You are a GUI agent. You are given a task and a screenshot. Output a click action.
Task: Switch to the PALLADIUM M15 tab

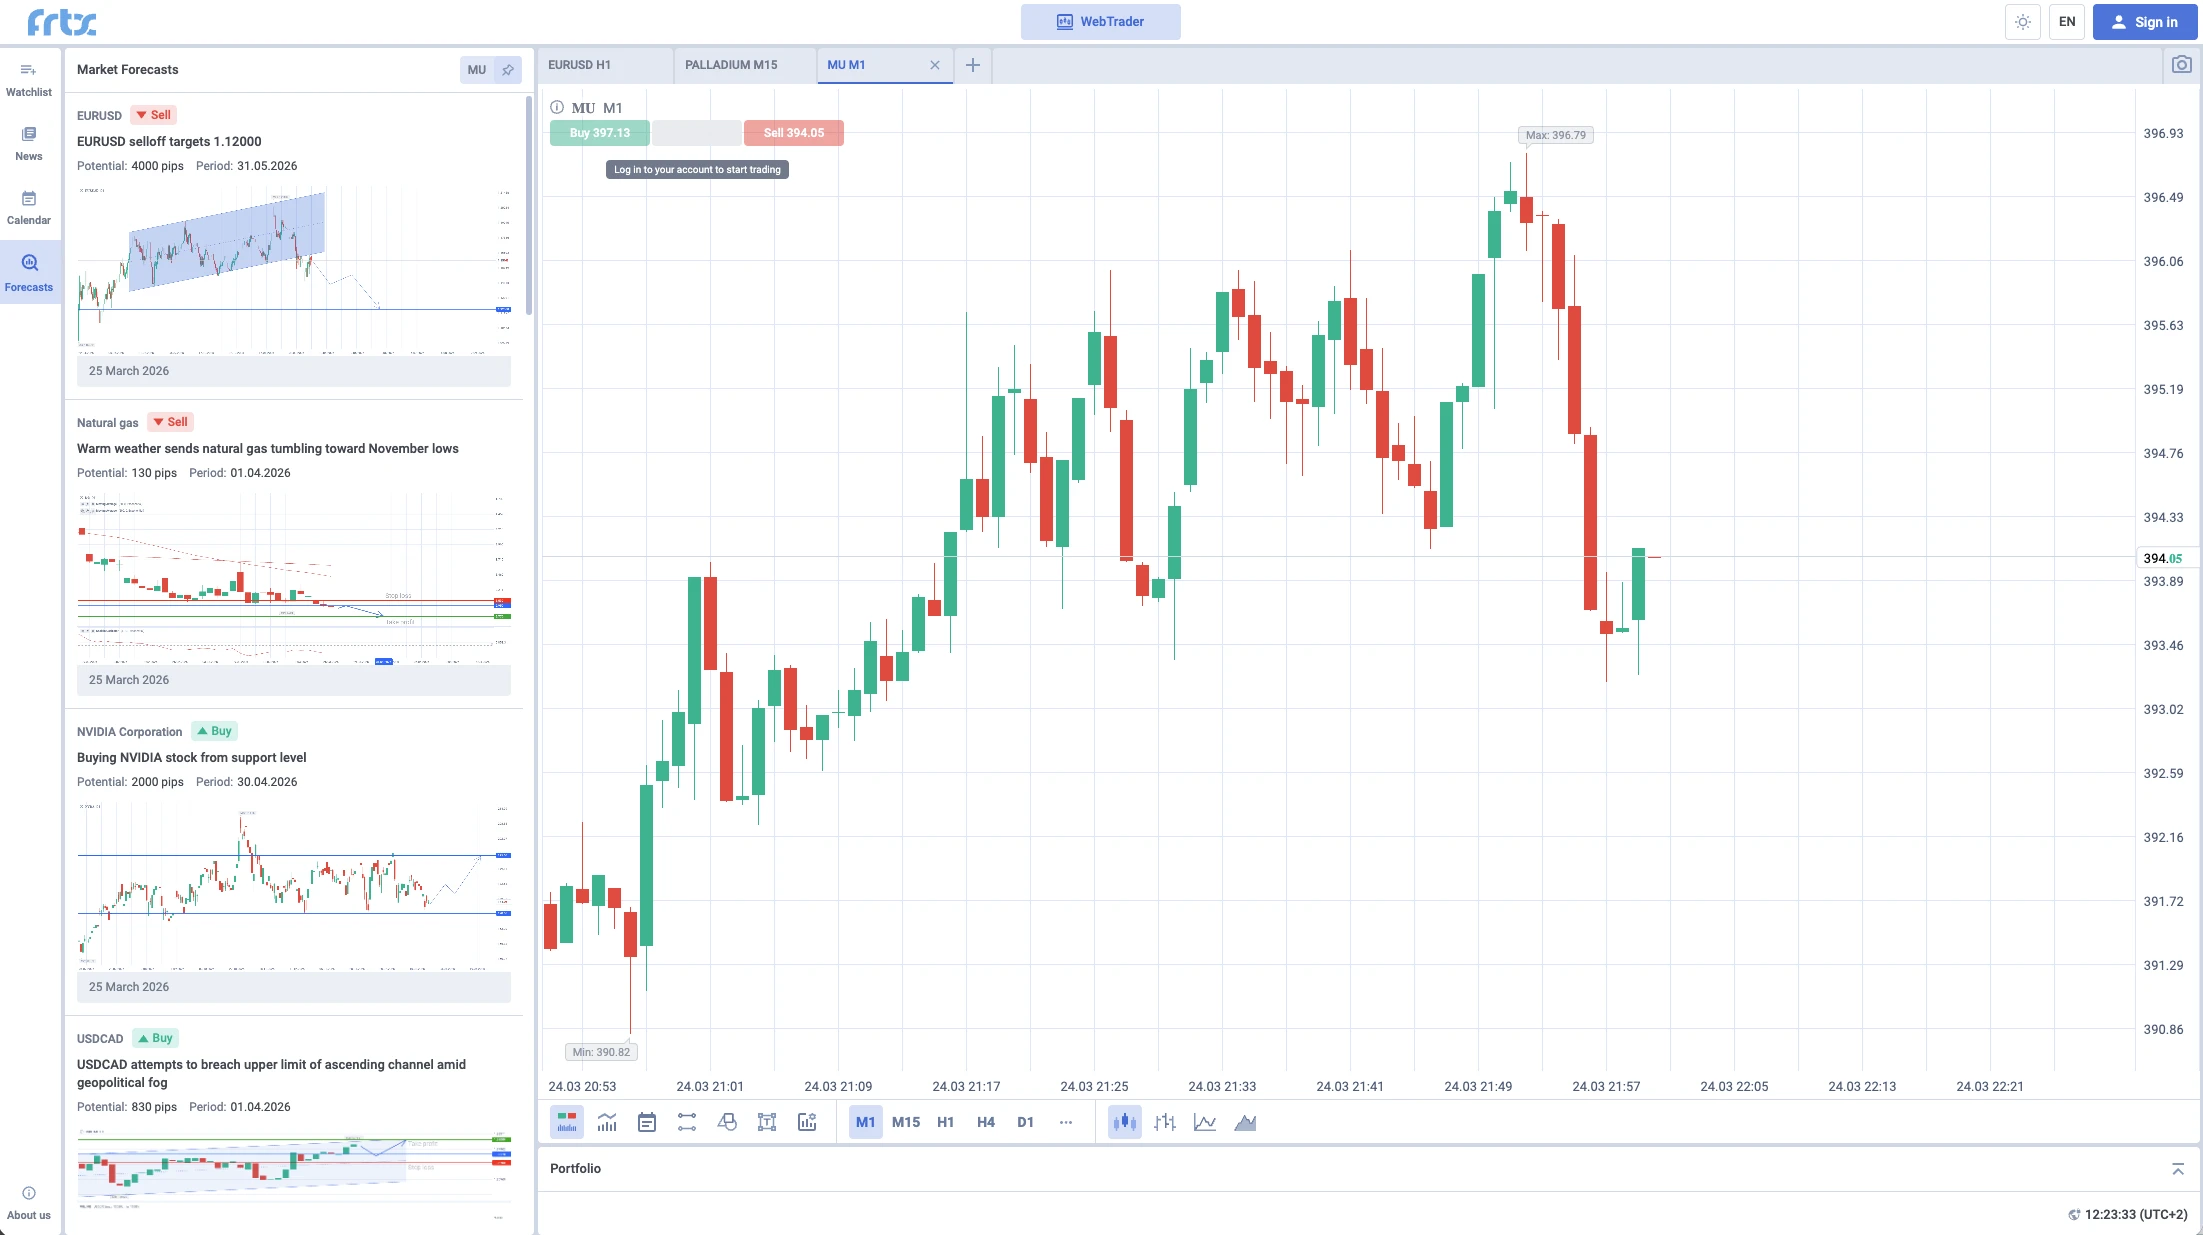coord(731,65)
